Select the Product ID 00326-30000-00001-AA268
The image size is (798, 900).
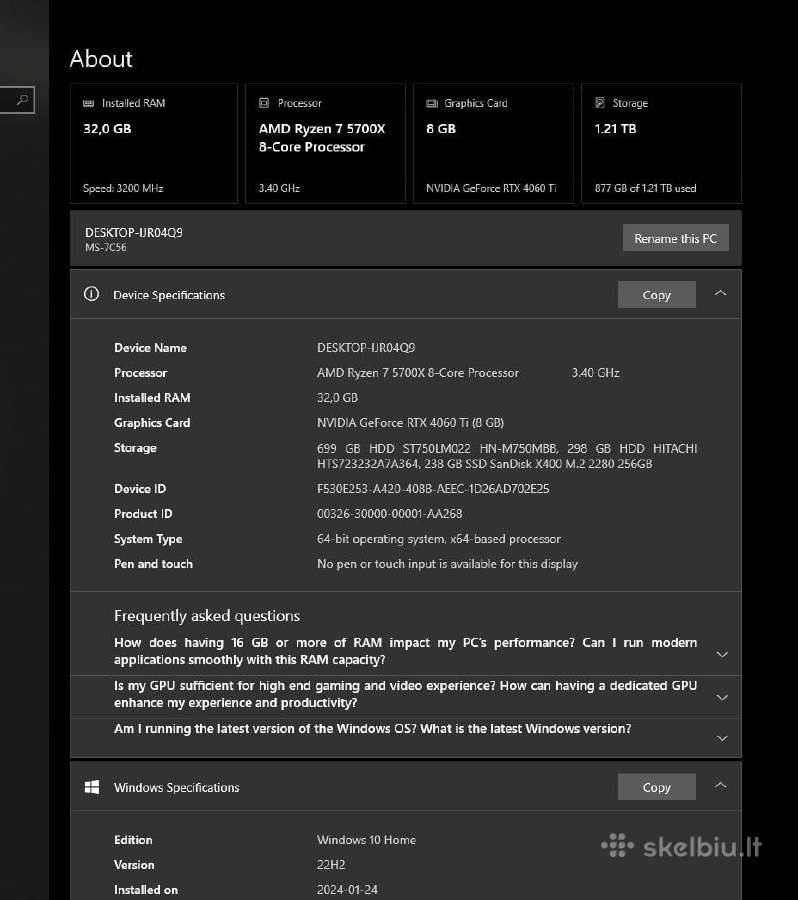(x=389, y=514)
